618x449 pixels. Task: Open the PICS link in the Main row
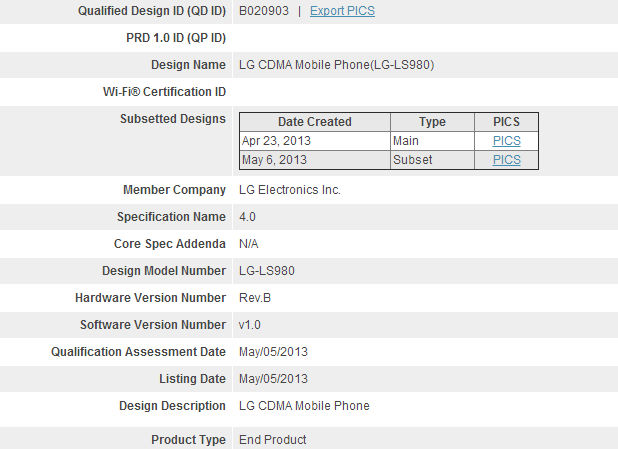click(x=506, y=141)
